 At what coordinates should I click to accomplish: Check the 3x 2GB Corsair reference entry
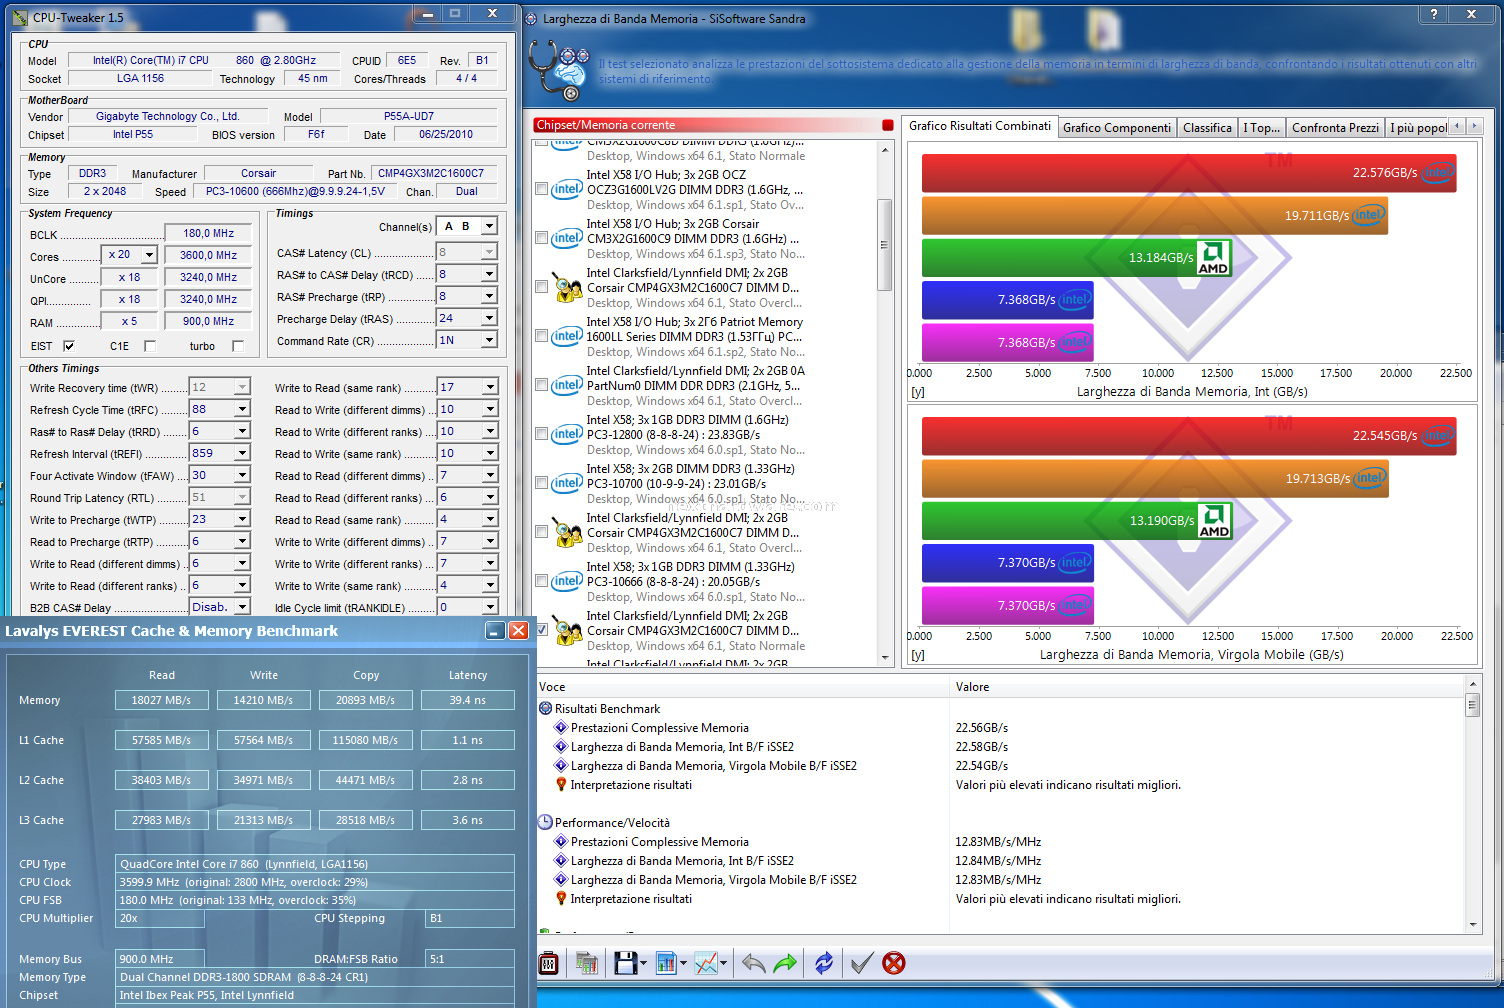(541, 238)
